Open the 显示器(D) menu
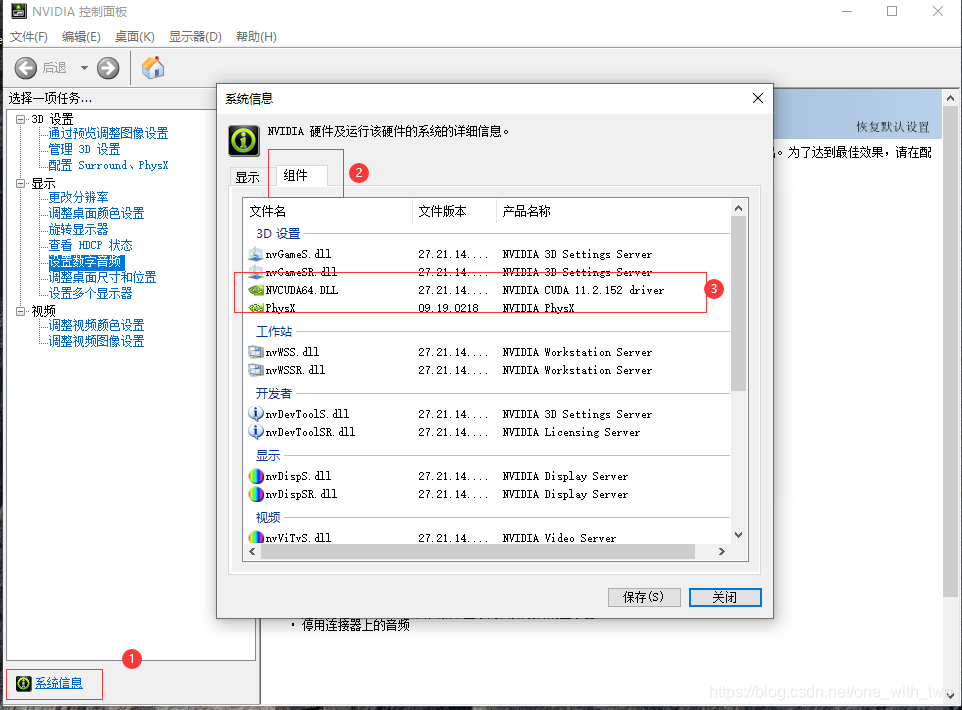This screenshot has height=710, width=962. (195, 37)
